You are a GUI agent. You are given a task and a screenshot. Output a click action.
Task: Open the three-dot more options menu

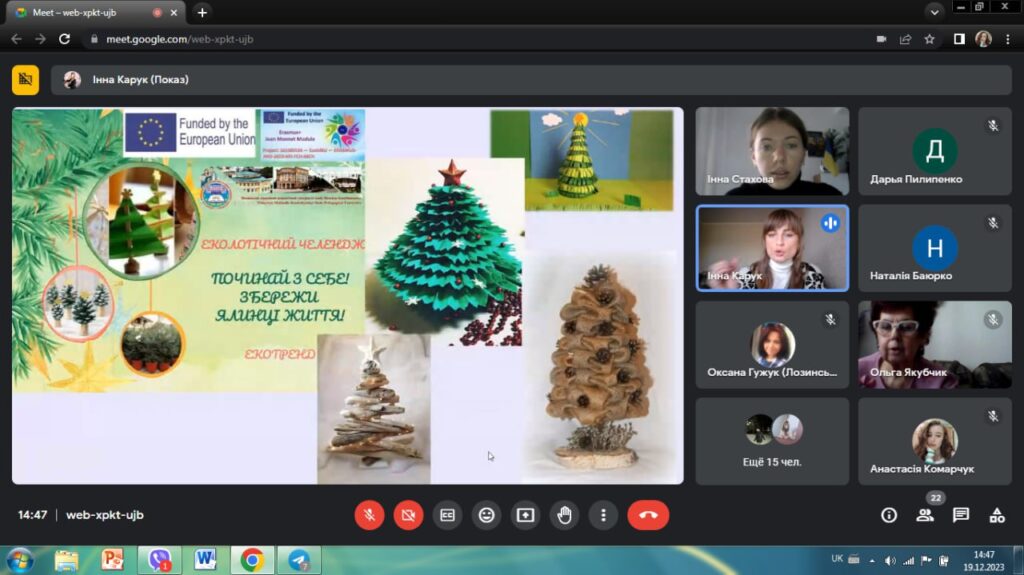coord(603,515)
